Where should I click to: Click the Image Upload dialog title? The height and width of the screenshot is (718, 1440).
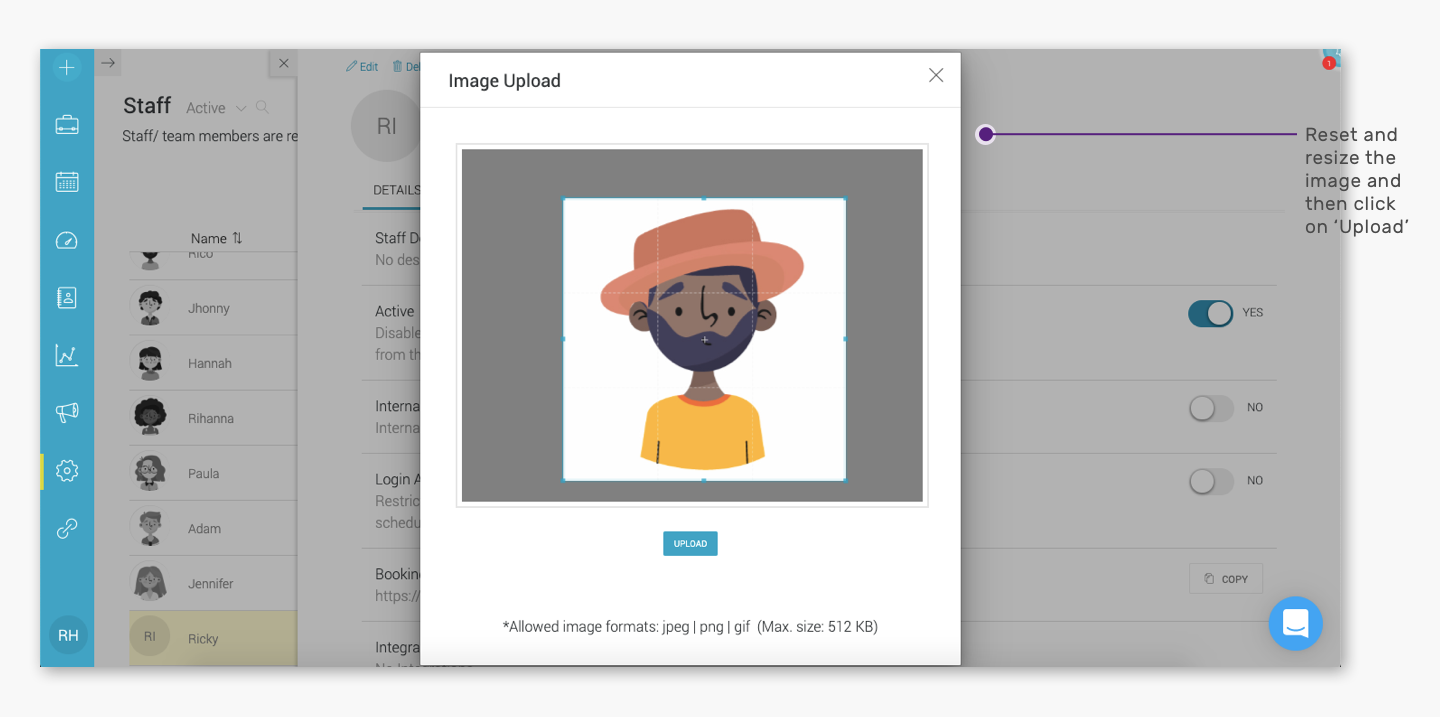click(x=504, y=81)
